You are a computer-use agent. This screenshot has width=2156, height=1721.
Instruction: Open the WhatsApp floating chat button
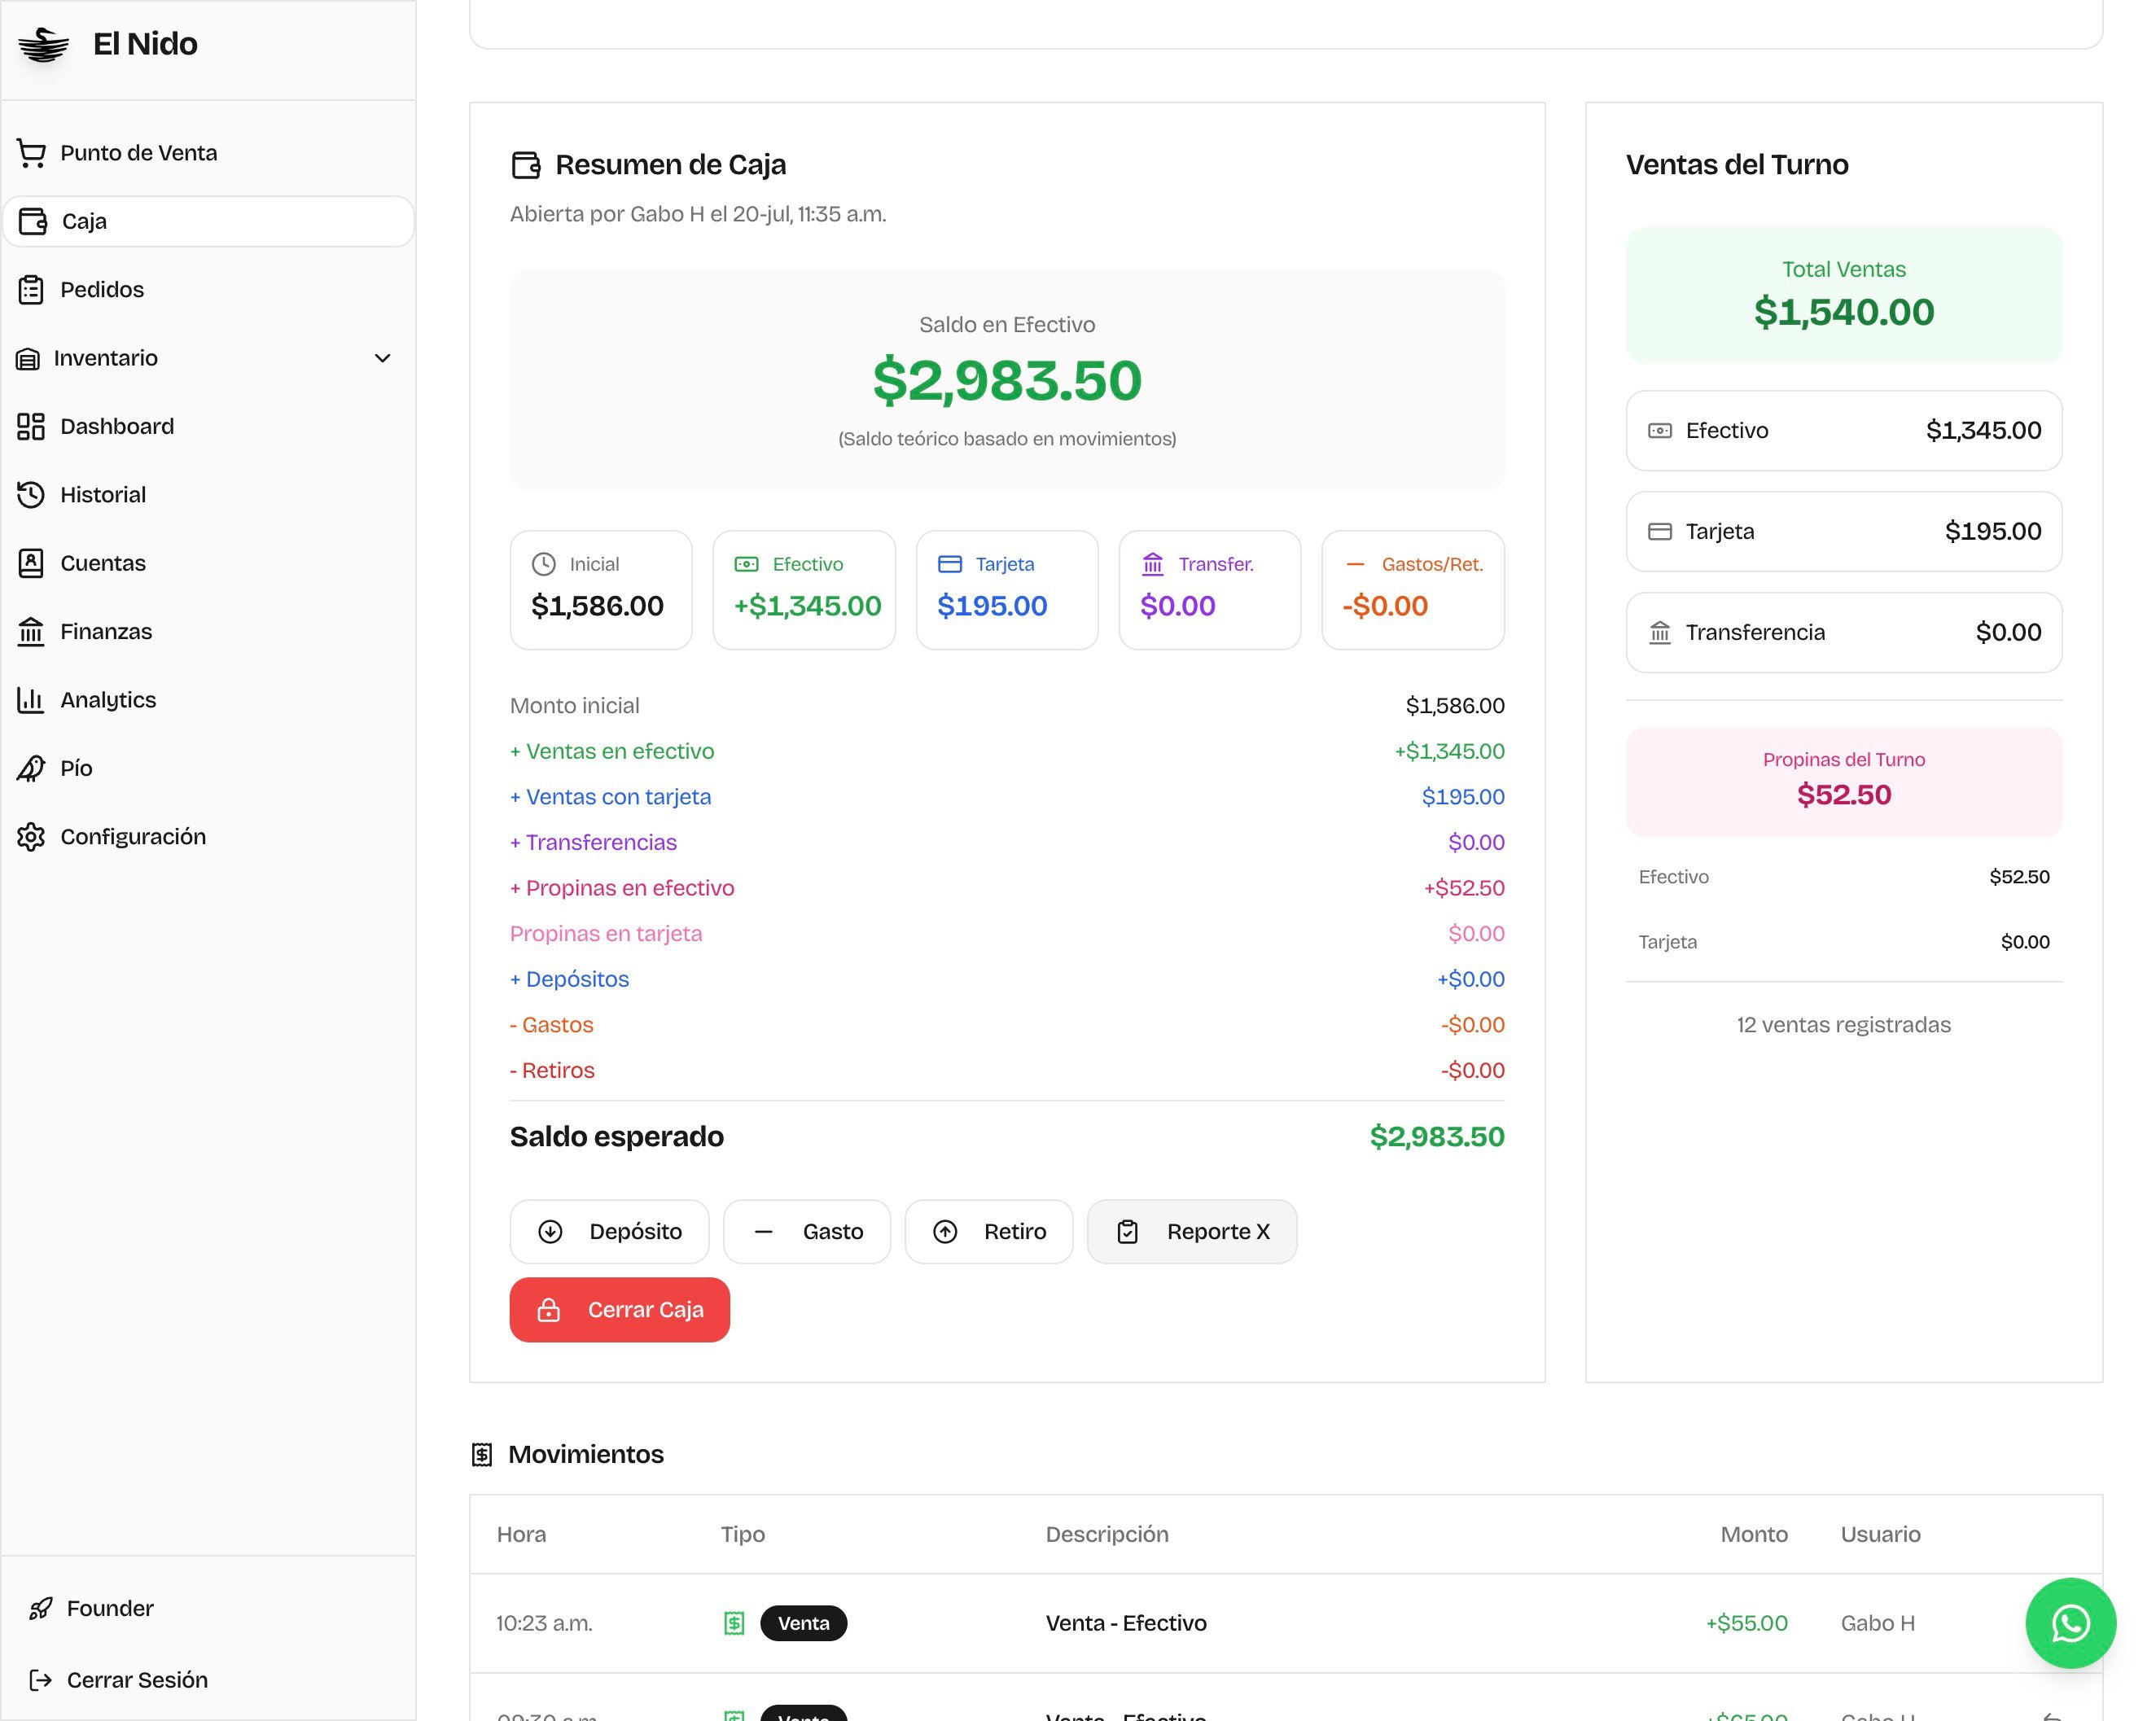[x=2070, y=1623]
